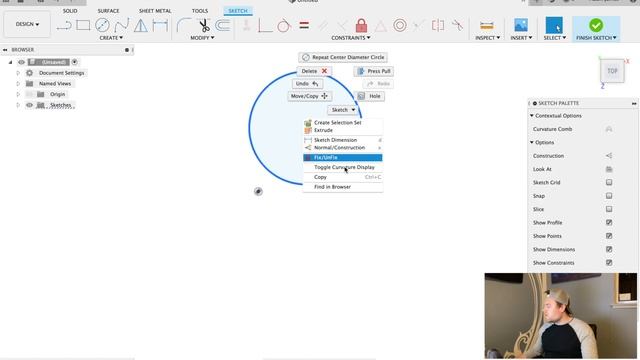Select the Offset tool
The image size is (640, 360).
pos(223,25)
